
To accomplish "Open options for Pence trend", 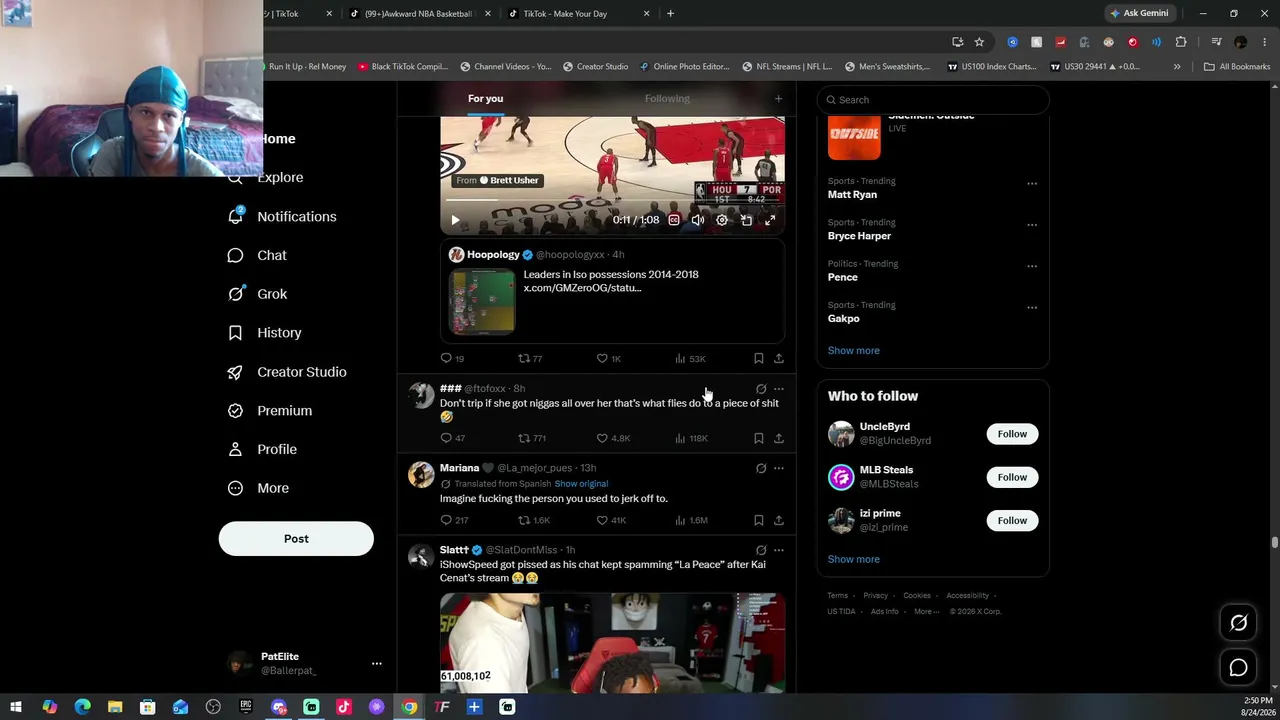I will click(x=1032, y=266).
